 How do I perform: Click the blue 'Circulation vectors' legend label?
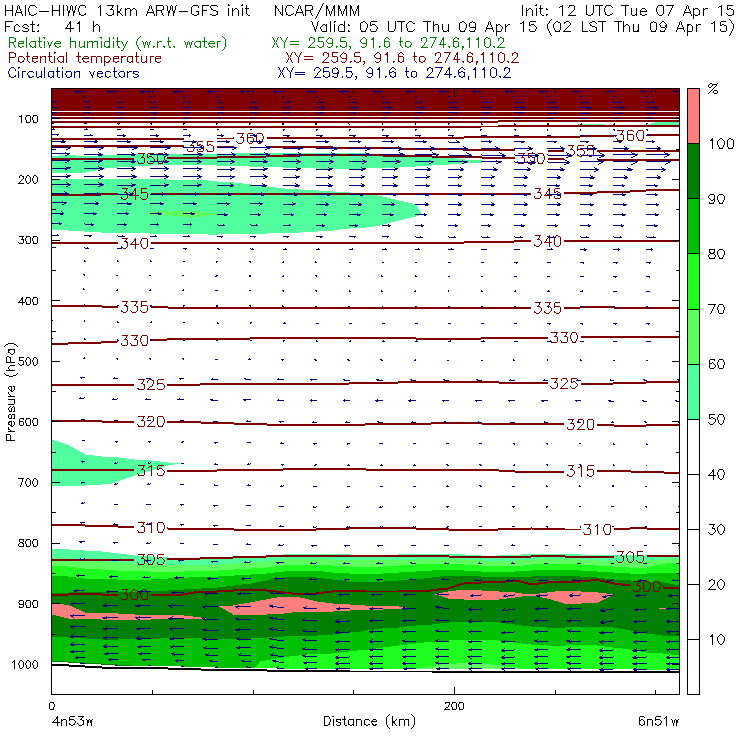pyautogui.click(x=74, y=73)
